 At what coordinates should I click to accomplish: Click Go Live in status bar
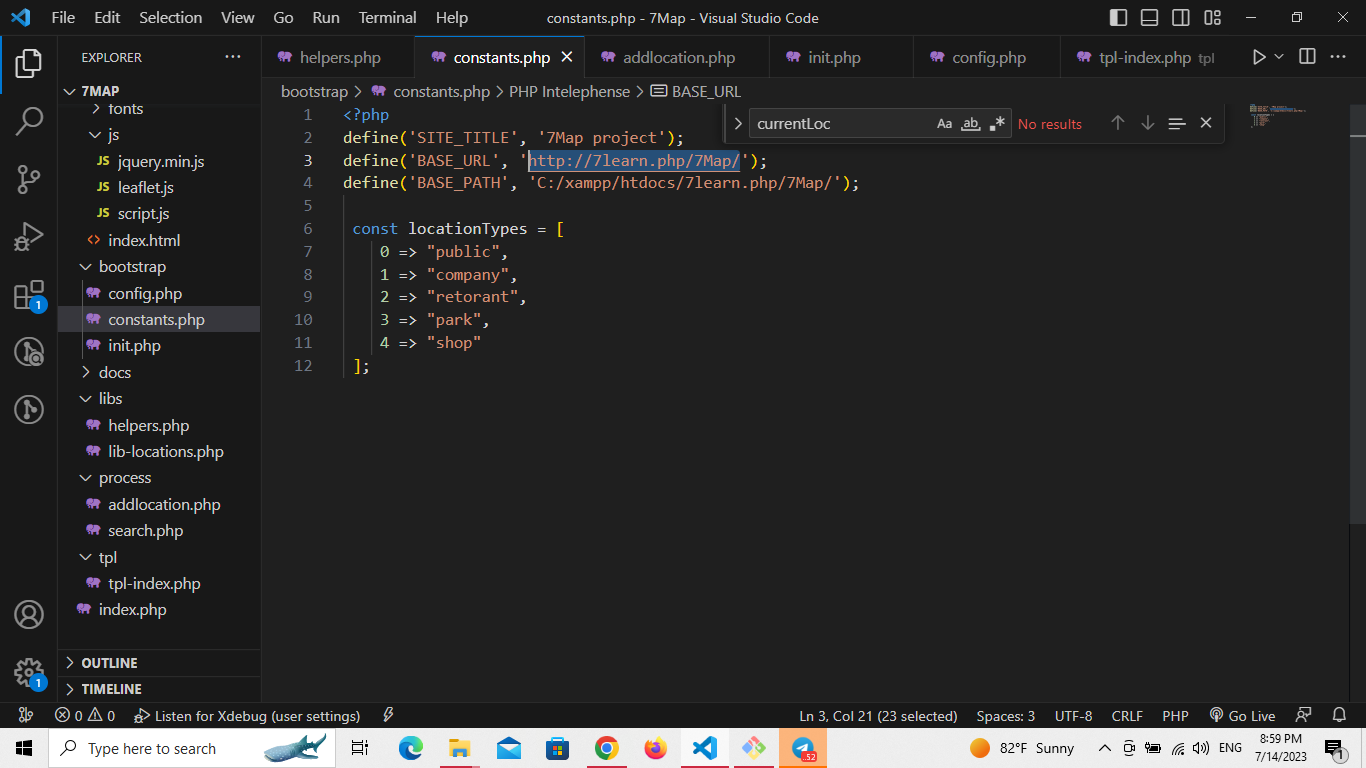coord(1242,716)
